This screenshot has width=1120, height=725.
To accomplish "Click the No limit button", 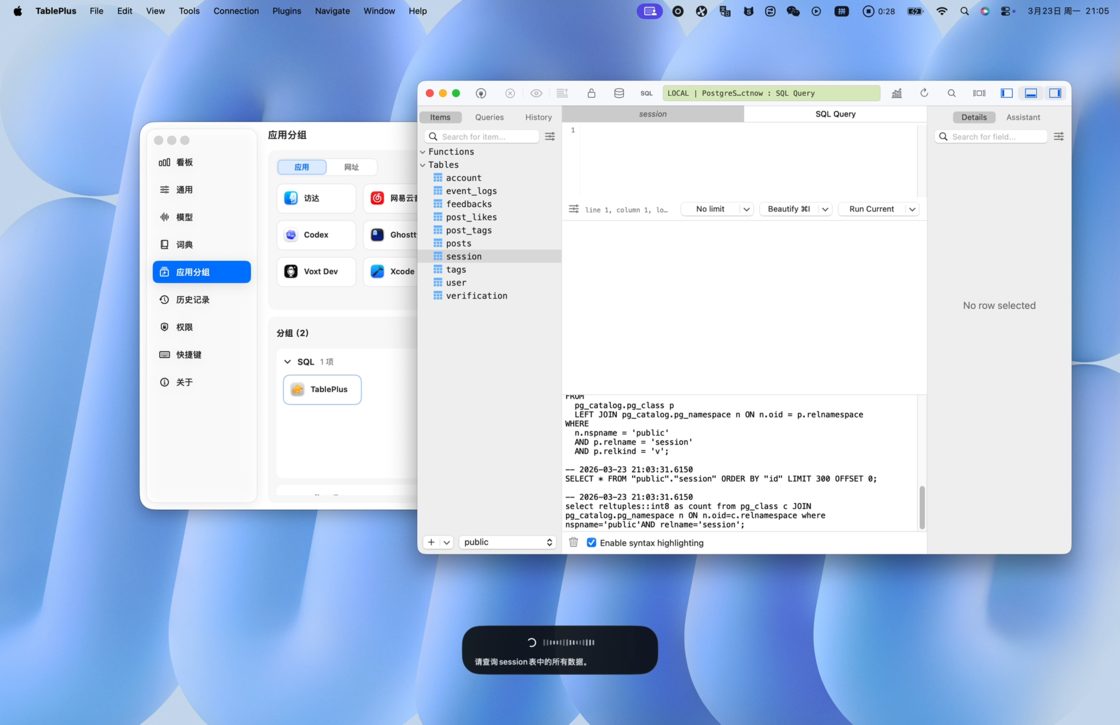I will tap(710, 209).
